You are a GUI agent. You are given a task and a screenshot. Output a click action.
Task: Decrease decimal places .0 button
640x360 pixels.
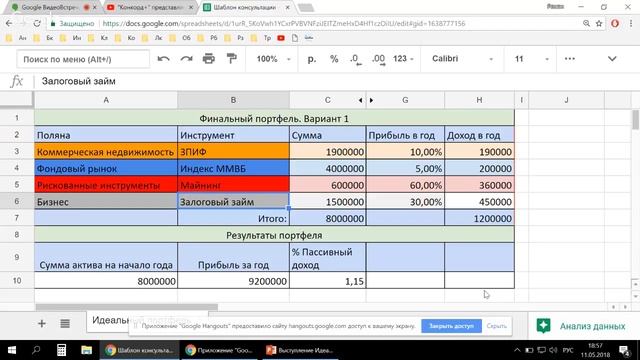(355, 59)
